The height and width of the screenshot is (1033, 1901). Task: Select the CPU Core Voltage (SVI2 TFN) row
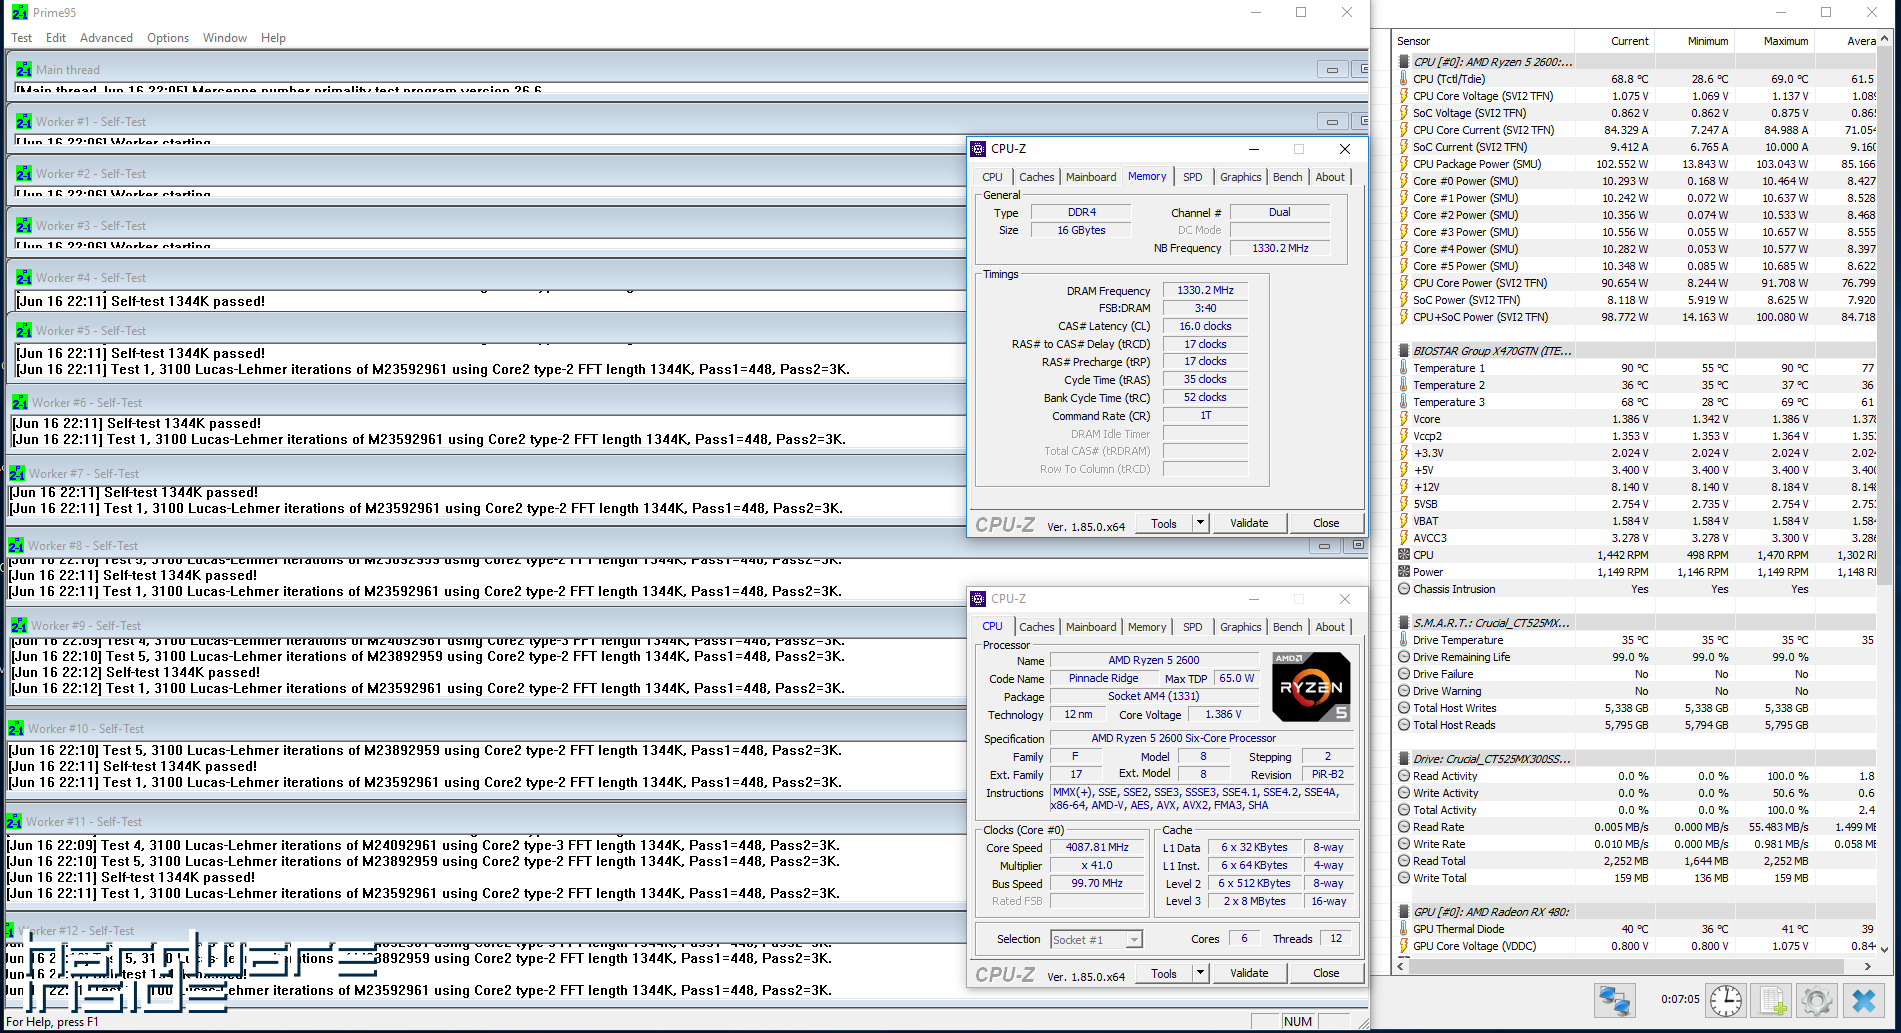coord(1636,96)
